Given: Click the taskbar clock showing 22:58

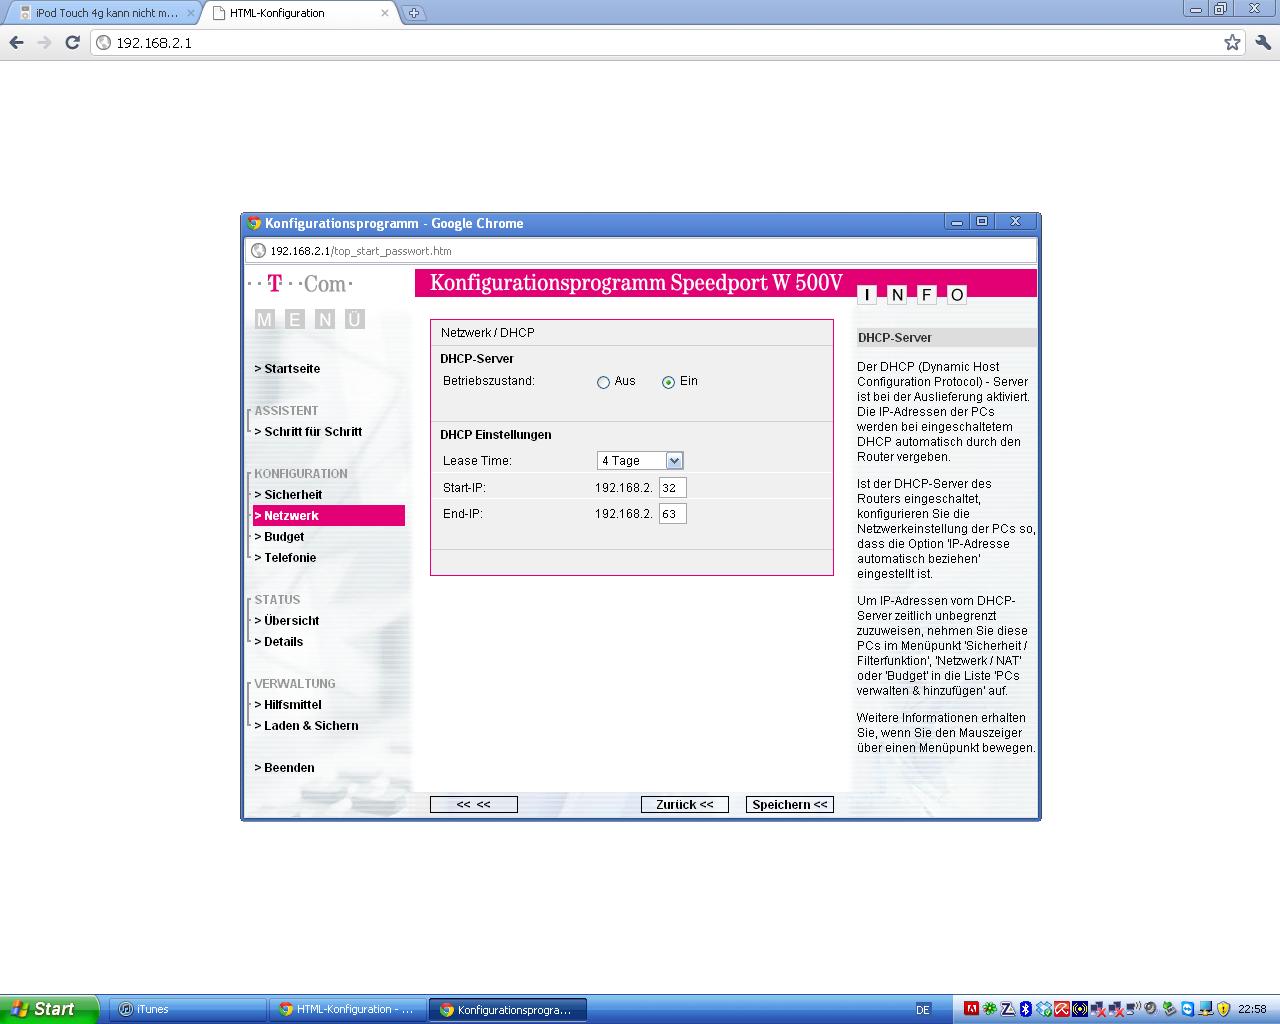Looking at the screenshot, I should pyautogui.click(x=1252, y=1009).
